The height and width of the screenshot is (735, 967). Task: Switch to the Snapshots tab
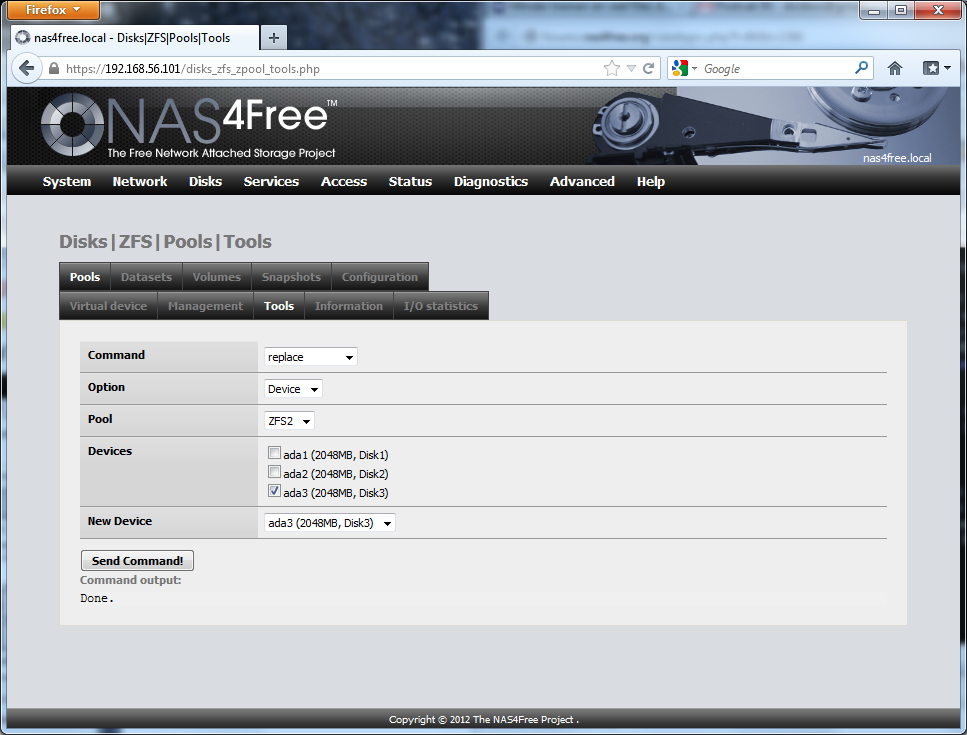291,277
